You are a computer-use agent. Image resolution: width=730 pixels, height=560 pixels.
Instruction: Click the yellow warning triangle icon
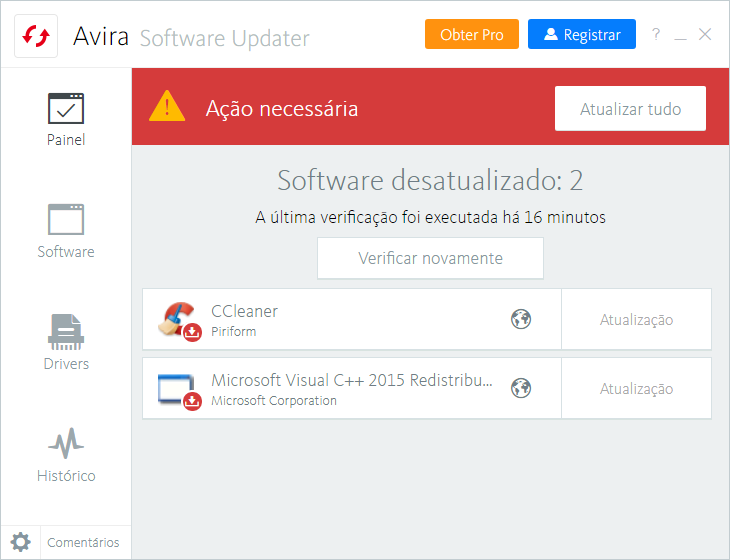coord(167,106)
